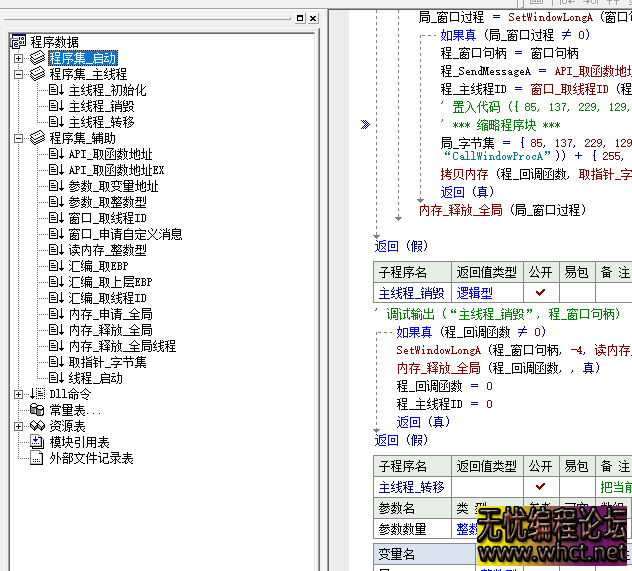Click the 逻辑型 return type cell
Image resolution: width=632 pixels, height=571 pixels.
[475, 292]
